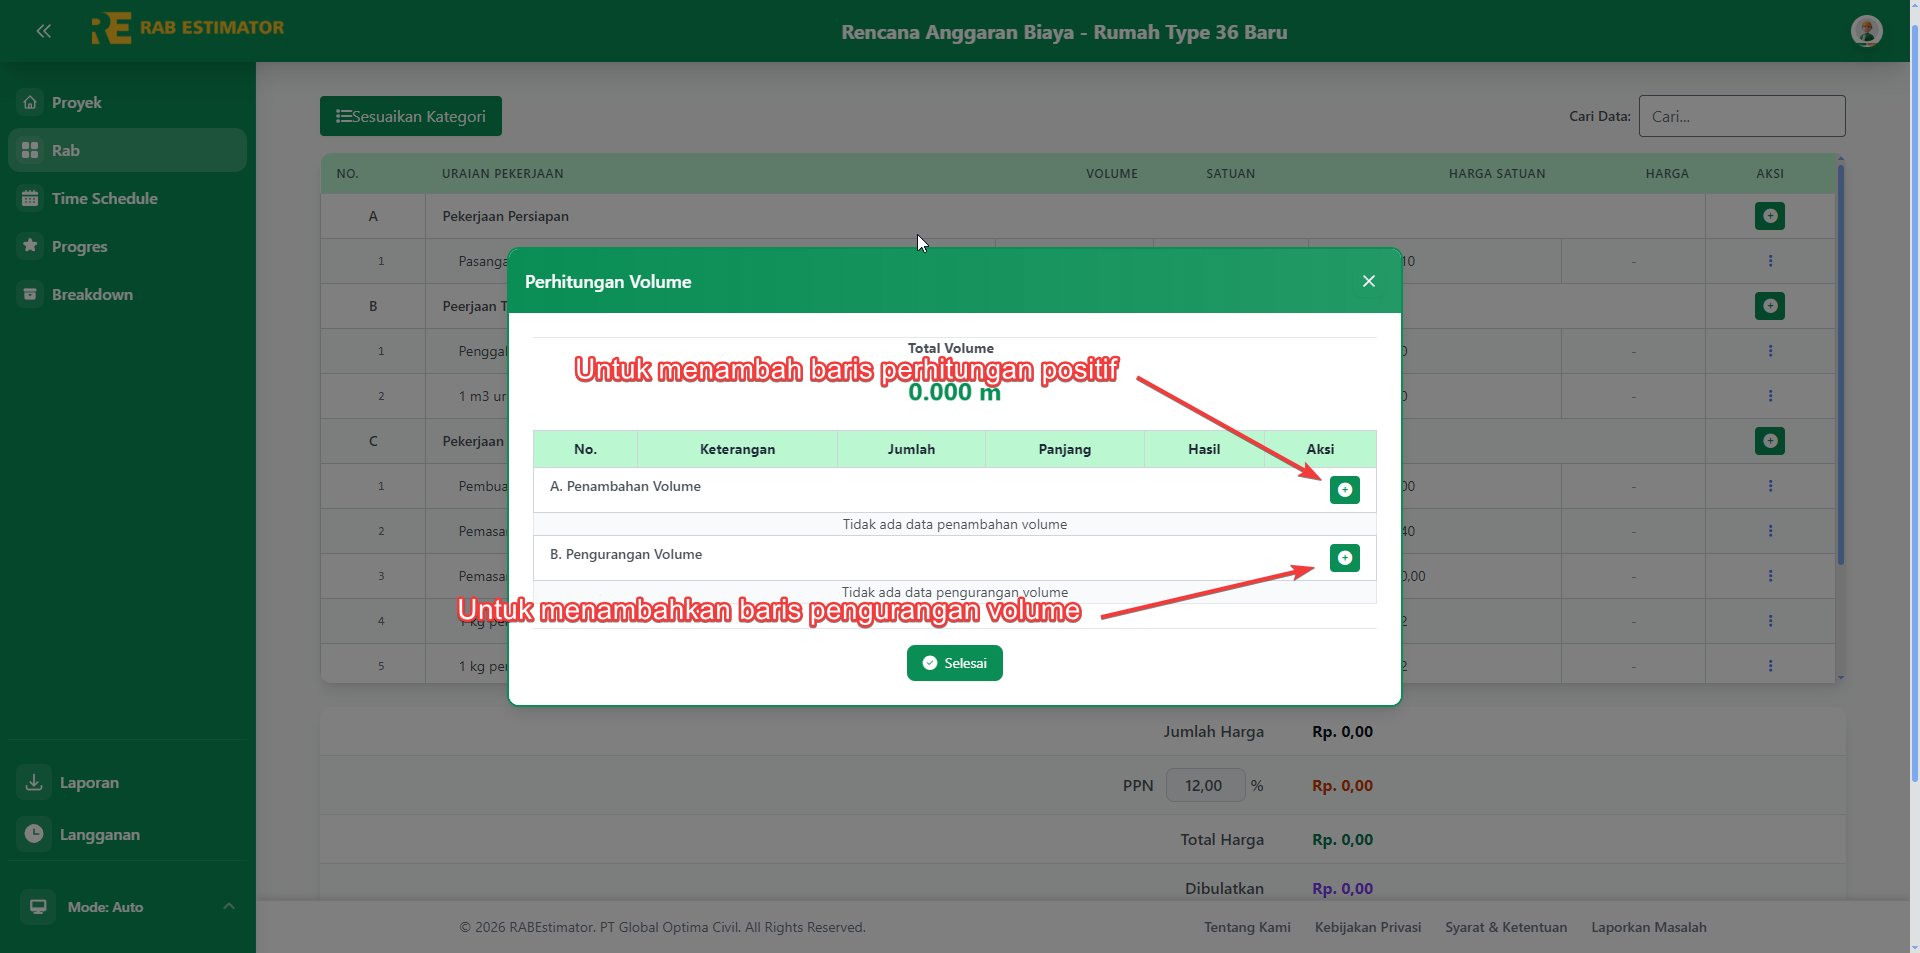The width and height of the screenshot is (1920, 953).
Task: Close the Perhitungan Volume dialog
Action: coord(1368,281)
